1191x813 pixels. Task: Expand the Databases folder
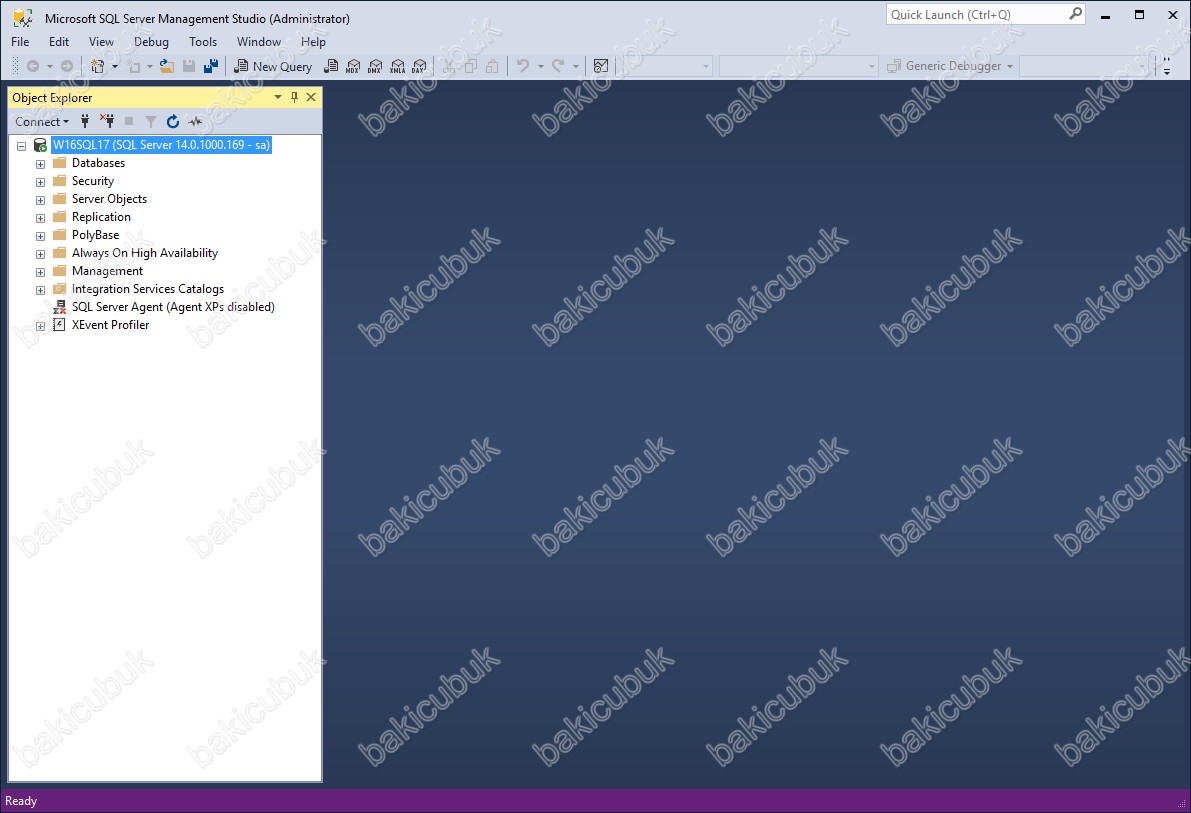pos(40,163)
